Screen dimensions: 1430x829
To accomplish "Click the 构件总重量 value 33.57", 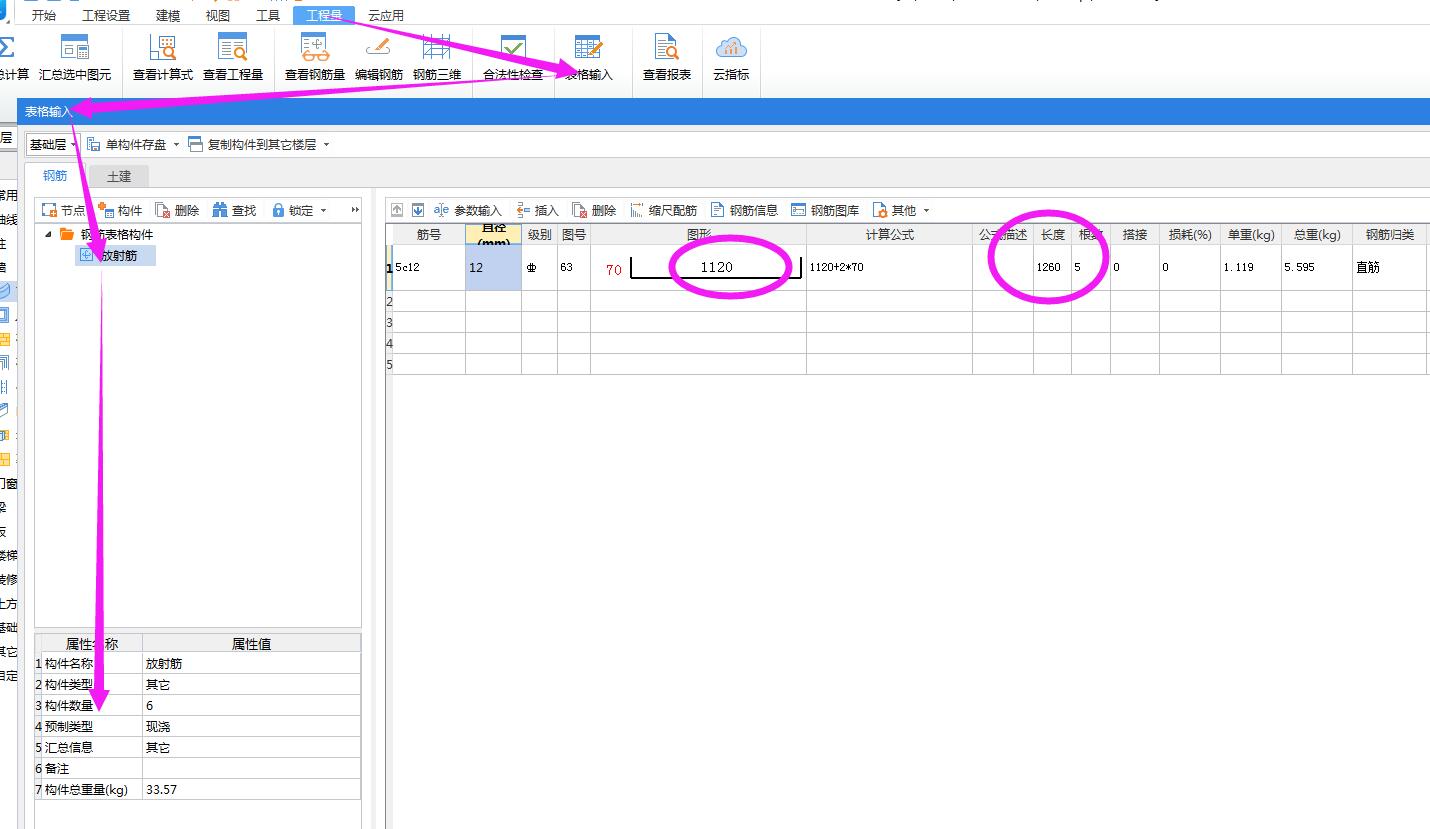I will (251, 789).
